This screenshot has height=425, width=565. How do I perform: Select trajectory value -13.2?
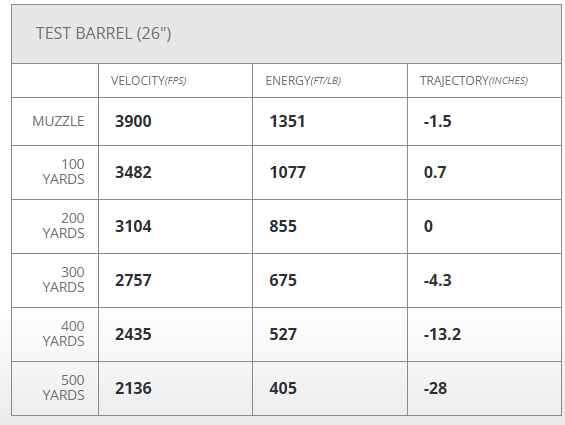(442, 335)
